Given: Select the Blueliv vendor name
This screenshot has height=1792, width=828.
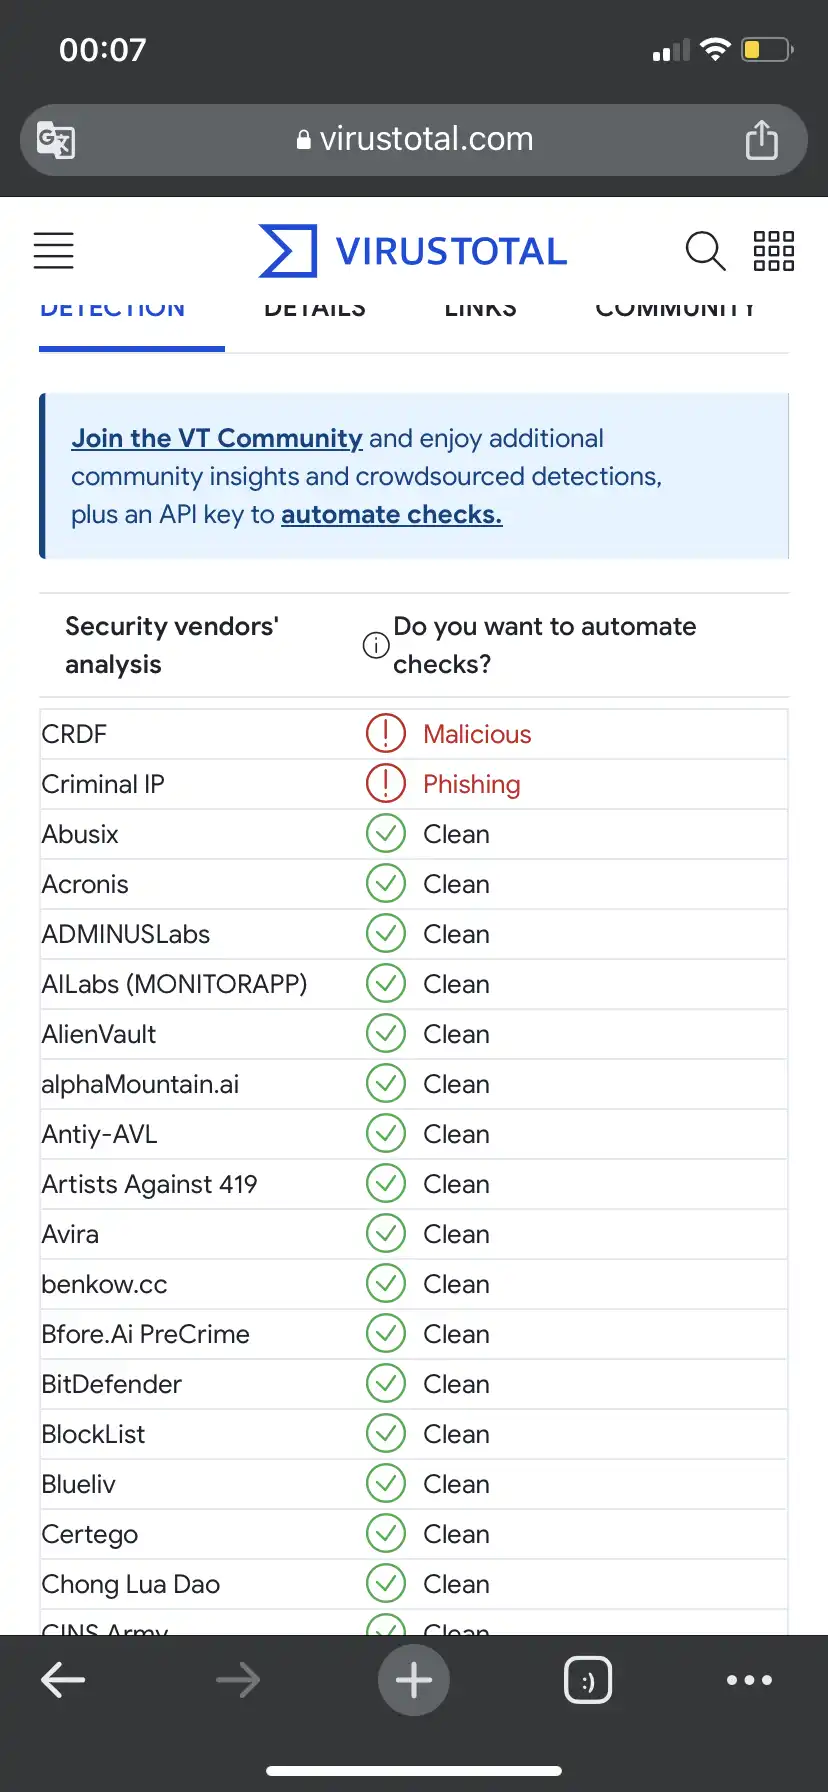Looking at the screenshot, I should click(x=78, y=1484).
